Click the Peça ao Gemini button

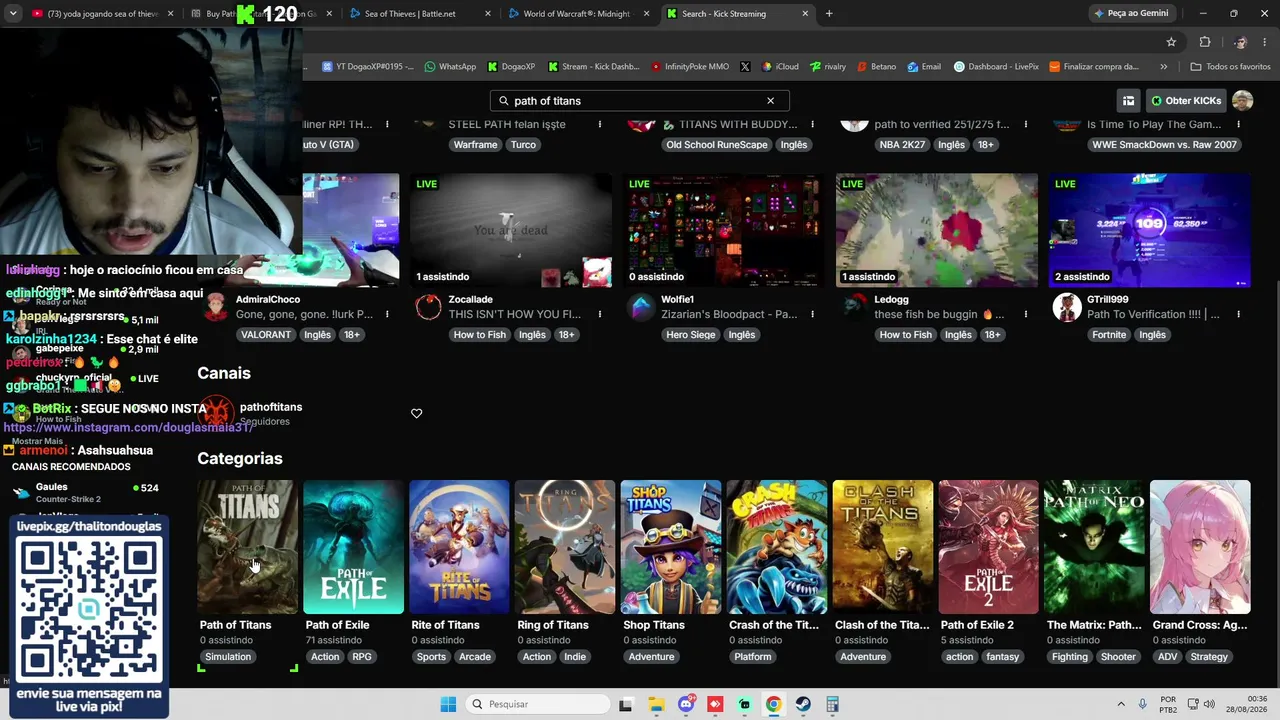[x=1131, y=14]
